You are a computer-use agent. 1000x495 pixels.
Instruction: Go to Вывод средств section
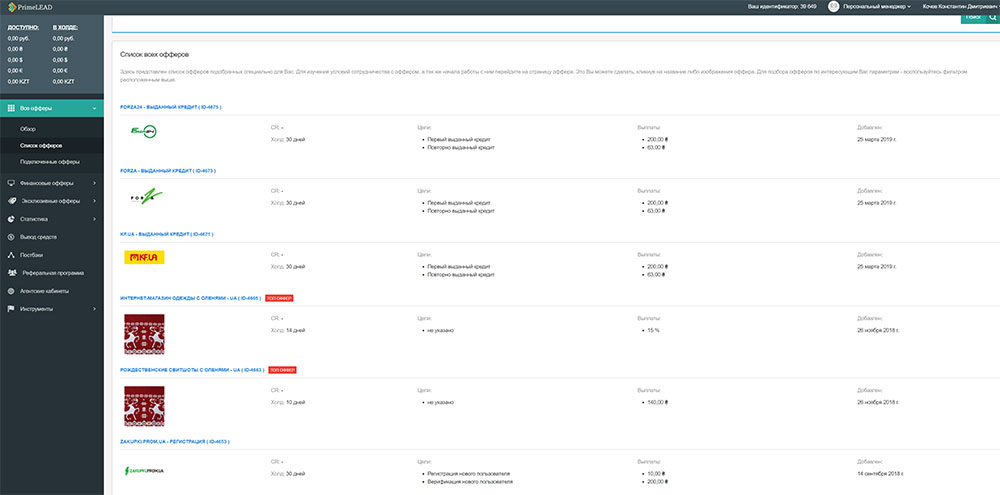[38, 237]
